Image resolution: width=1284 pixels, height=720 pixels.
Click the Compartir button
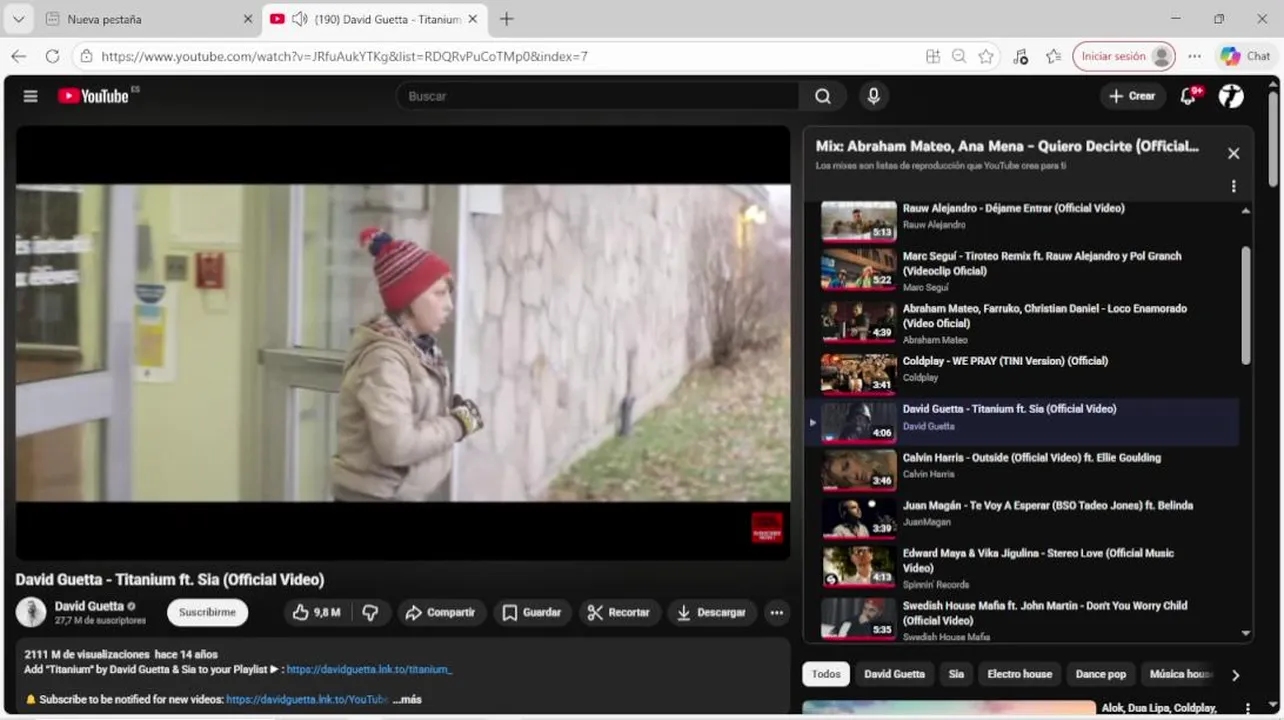[441, 613]
